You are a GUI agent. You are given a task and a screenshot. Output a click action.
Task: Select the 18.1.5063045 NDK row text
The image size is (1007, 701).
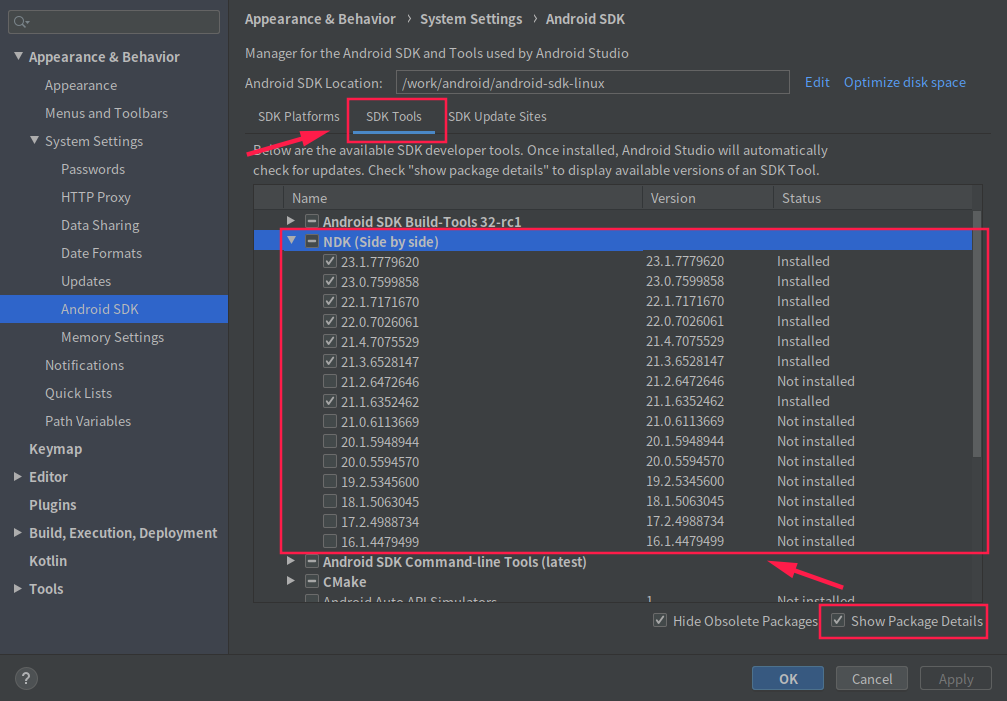380,502
